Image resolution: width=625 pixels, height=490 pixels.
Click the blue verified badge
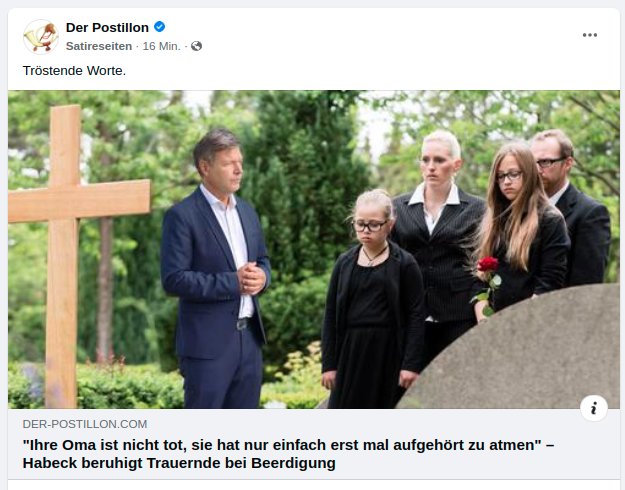click(159, 27)
